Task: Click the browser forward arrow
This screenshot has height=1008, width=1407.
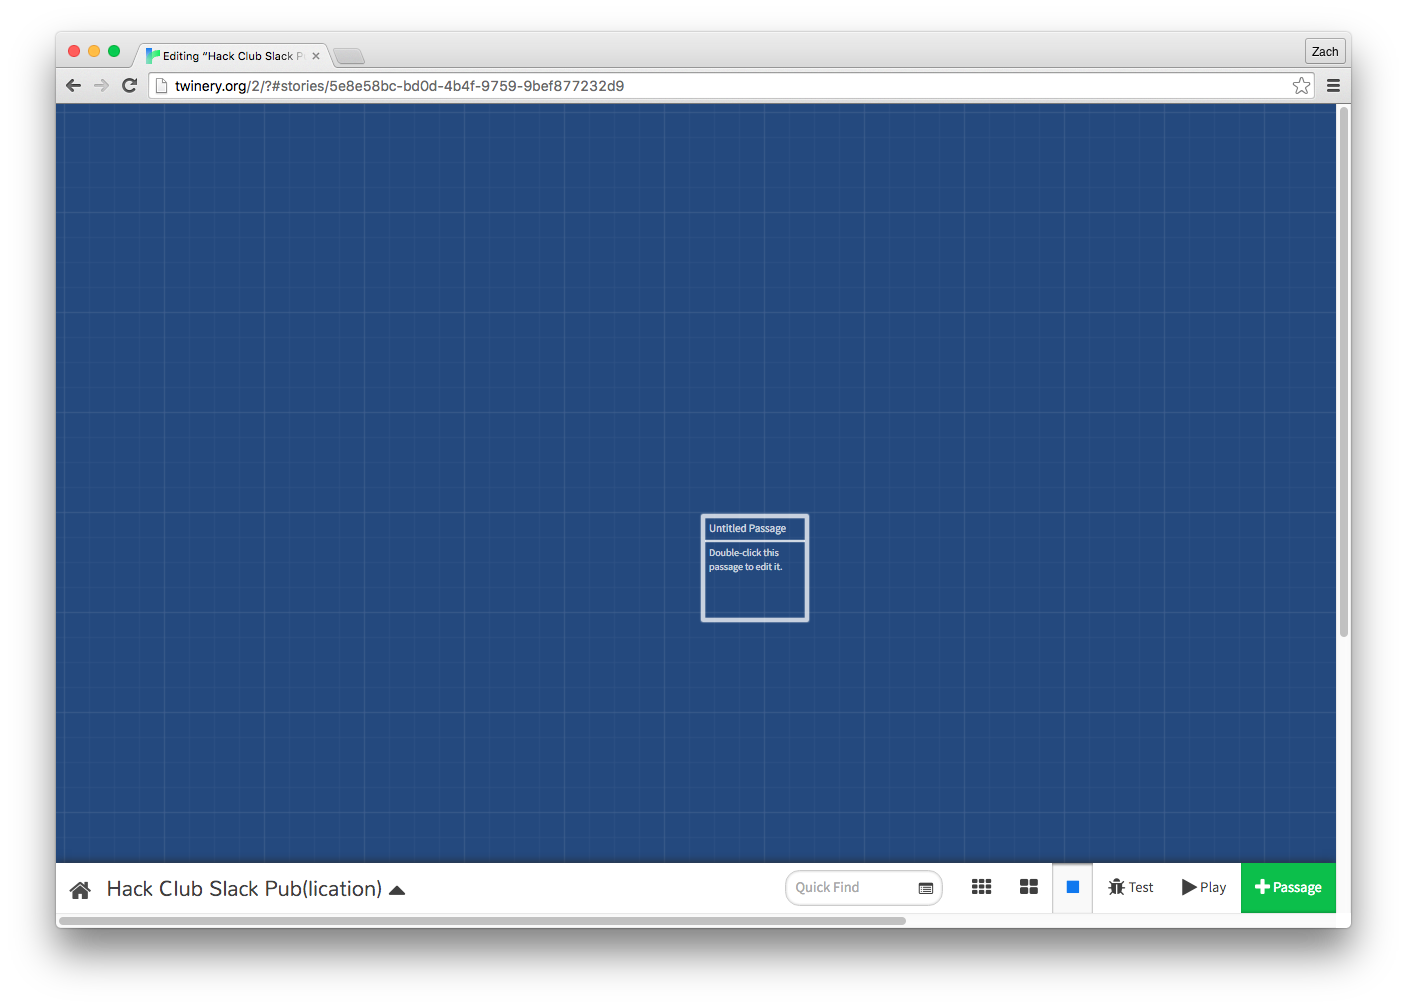Action: 101,86
